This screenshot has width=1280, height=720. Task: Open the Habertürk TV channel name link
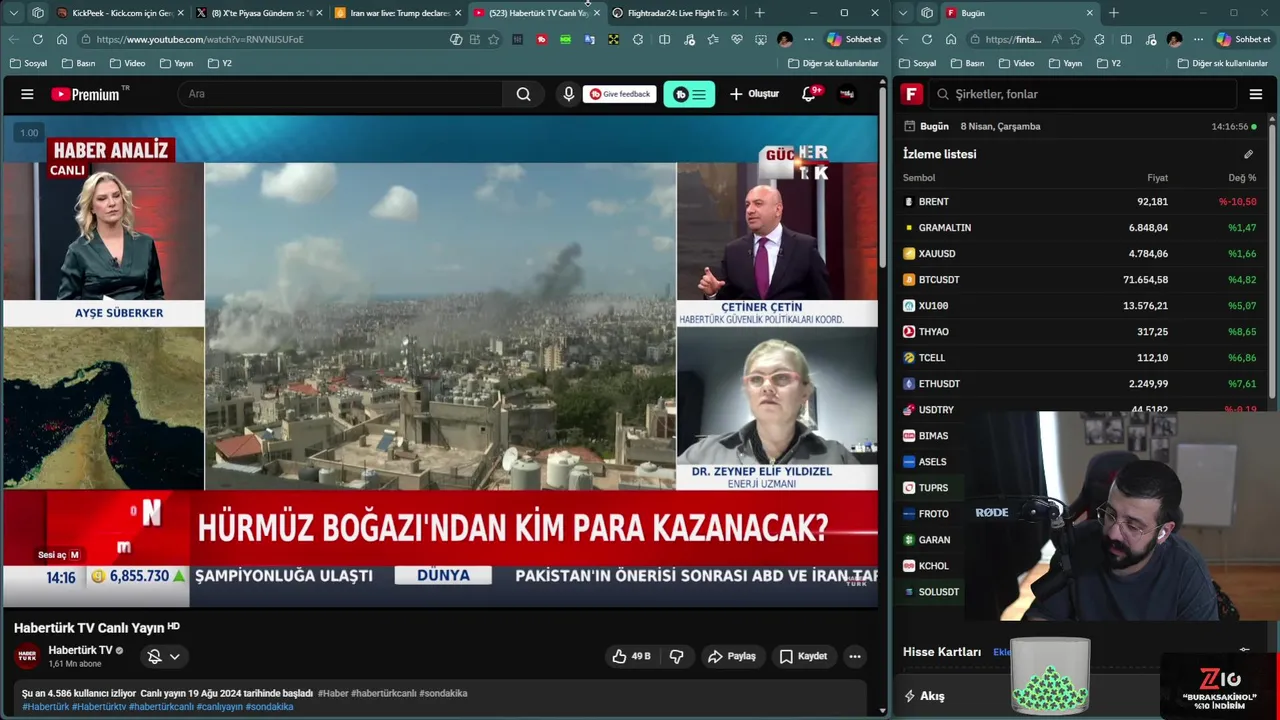coord(80,650)
